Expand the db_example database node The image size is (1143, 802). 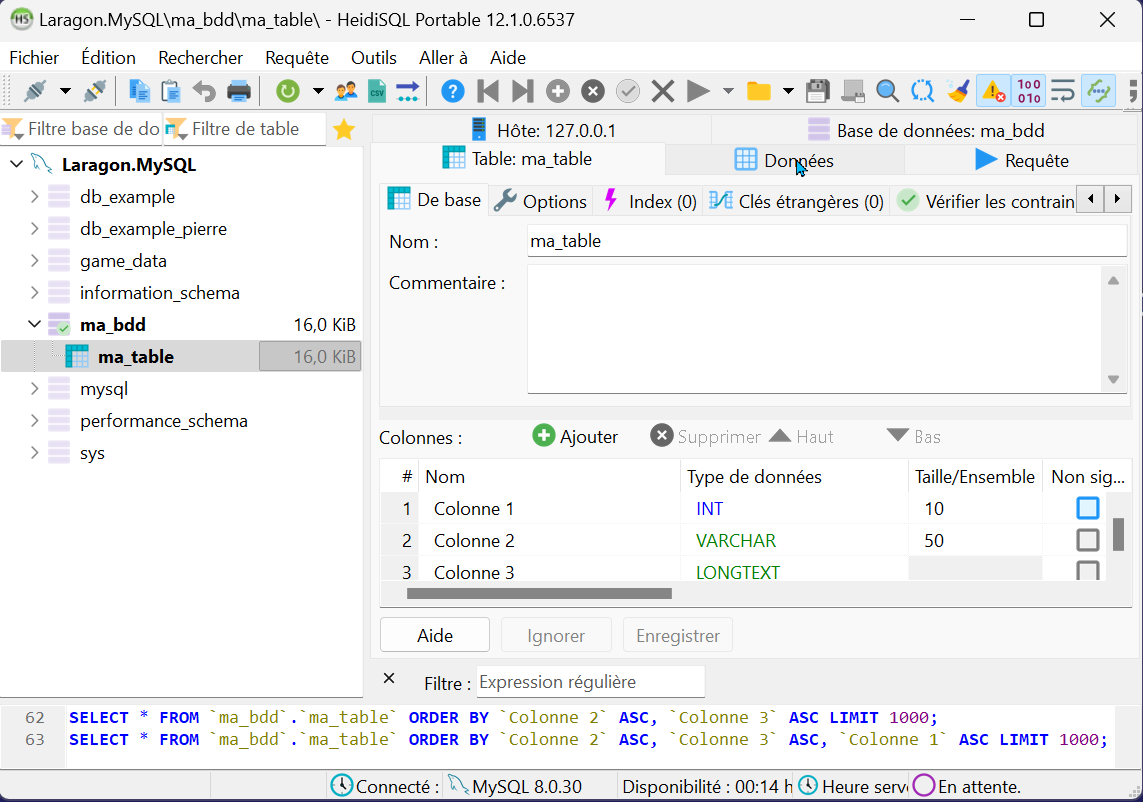(x=35, y=197)
